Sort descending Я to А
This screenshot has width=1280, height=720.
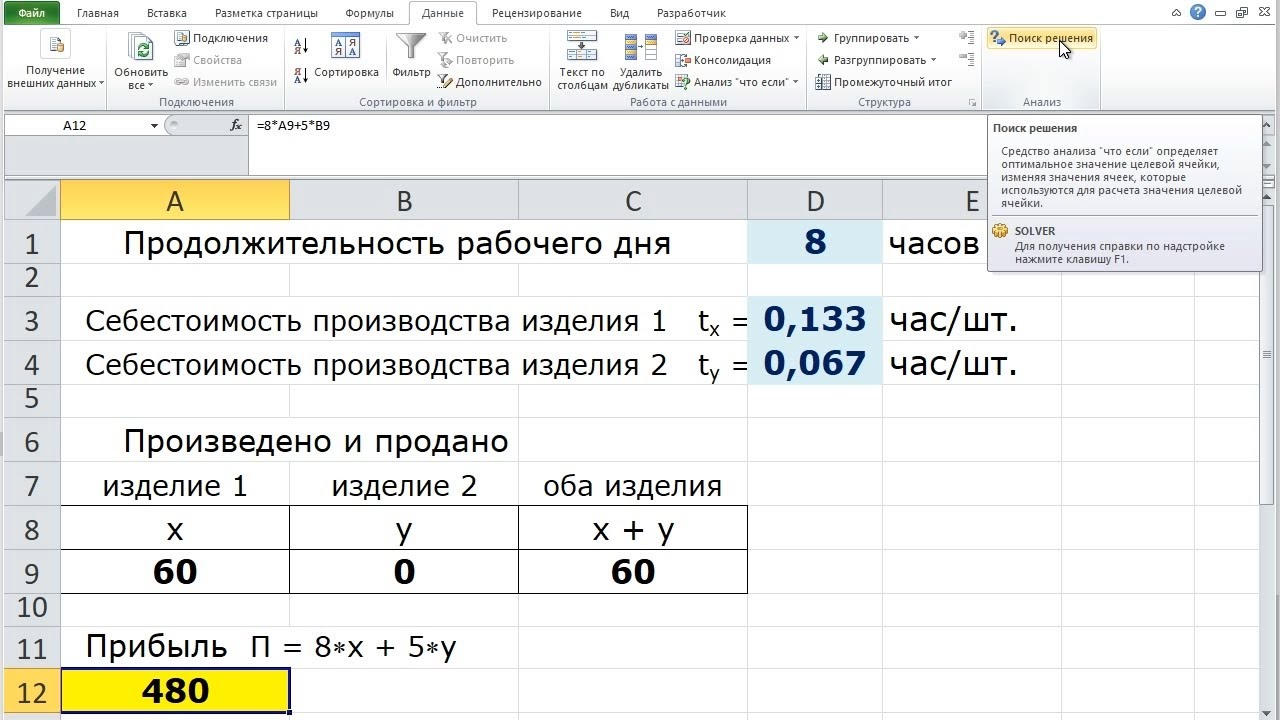[x=301, y=75]
